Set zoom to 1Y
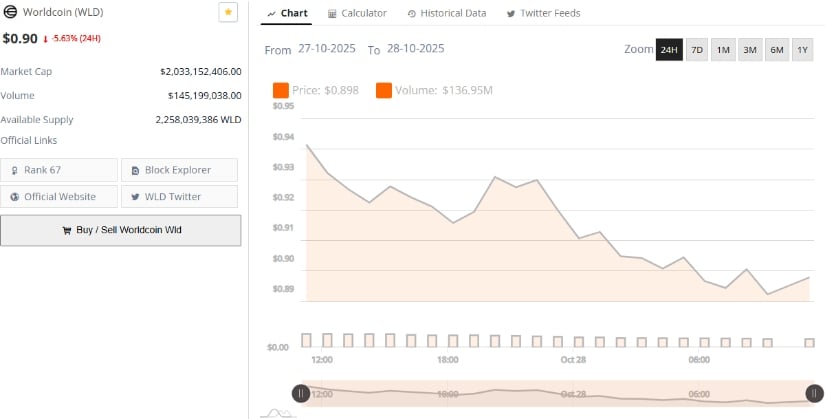This screenshot has width=825, height=419. click(x=802, y=49)
